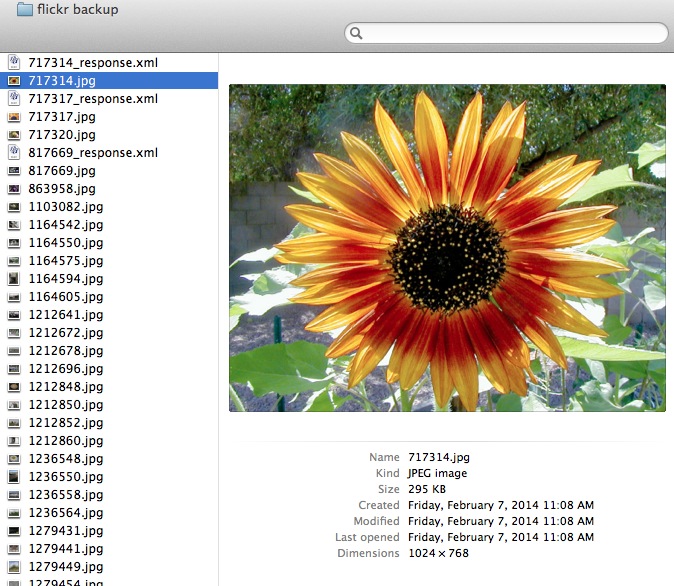Image resolution: width=674 pixels, height=586 pixels.
Task: Select file name 1164550.jpg
Action: [x=66, y=243]
